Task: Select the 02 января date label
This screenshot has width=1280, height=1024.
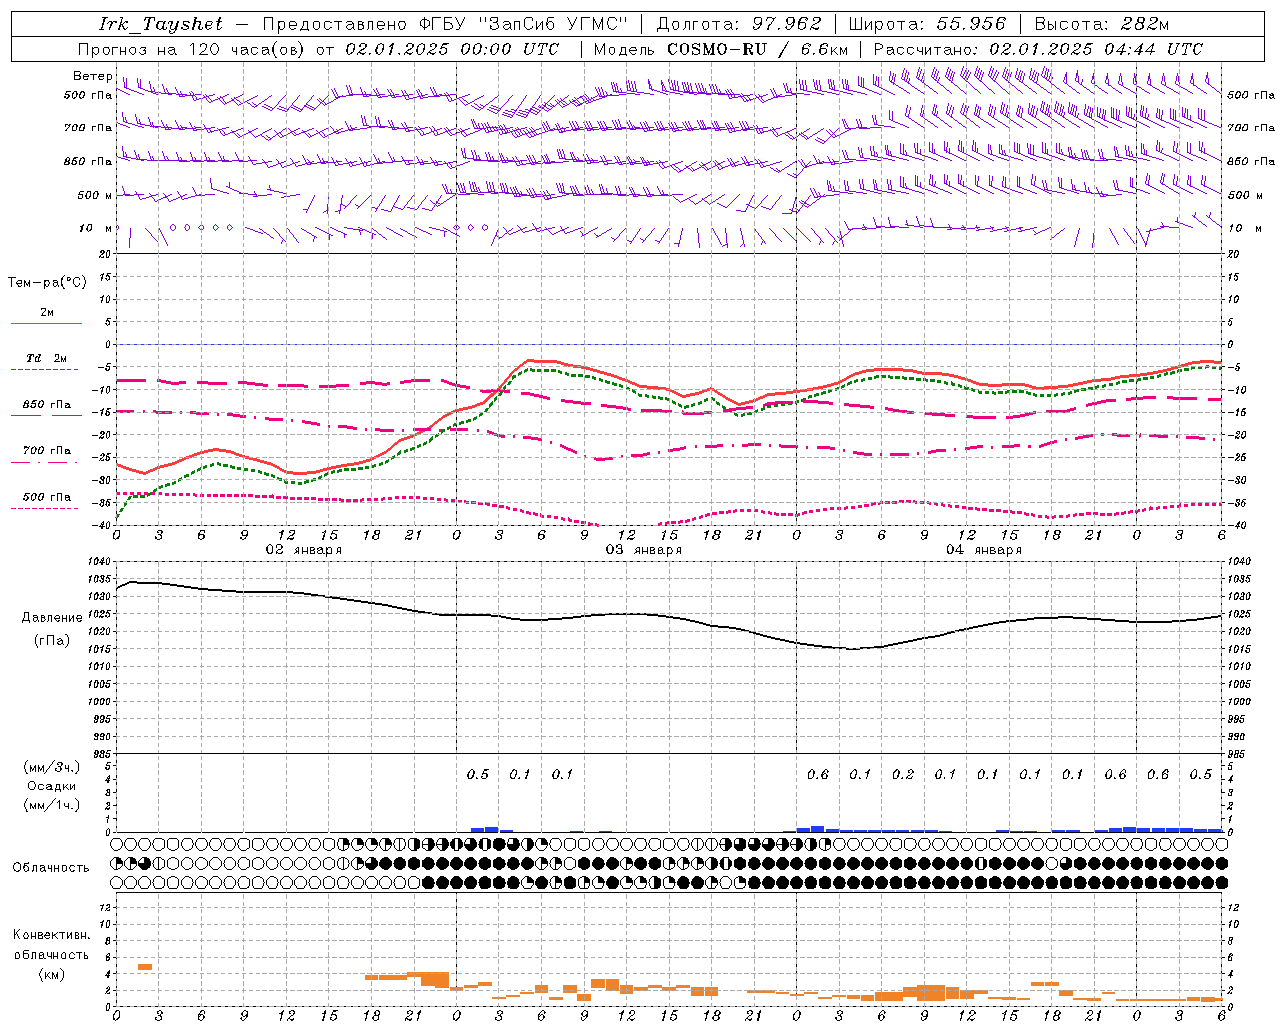Action: (303, 549)
